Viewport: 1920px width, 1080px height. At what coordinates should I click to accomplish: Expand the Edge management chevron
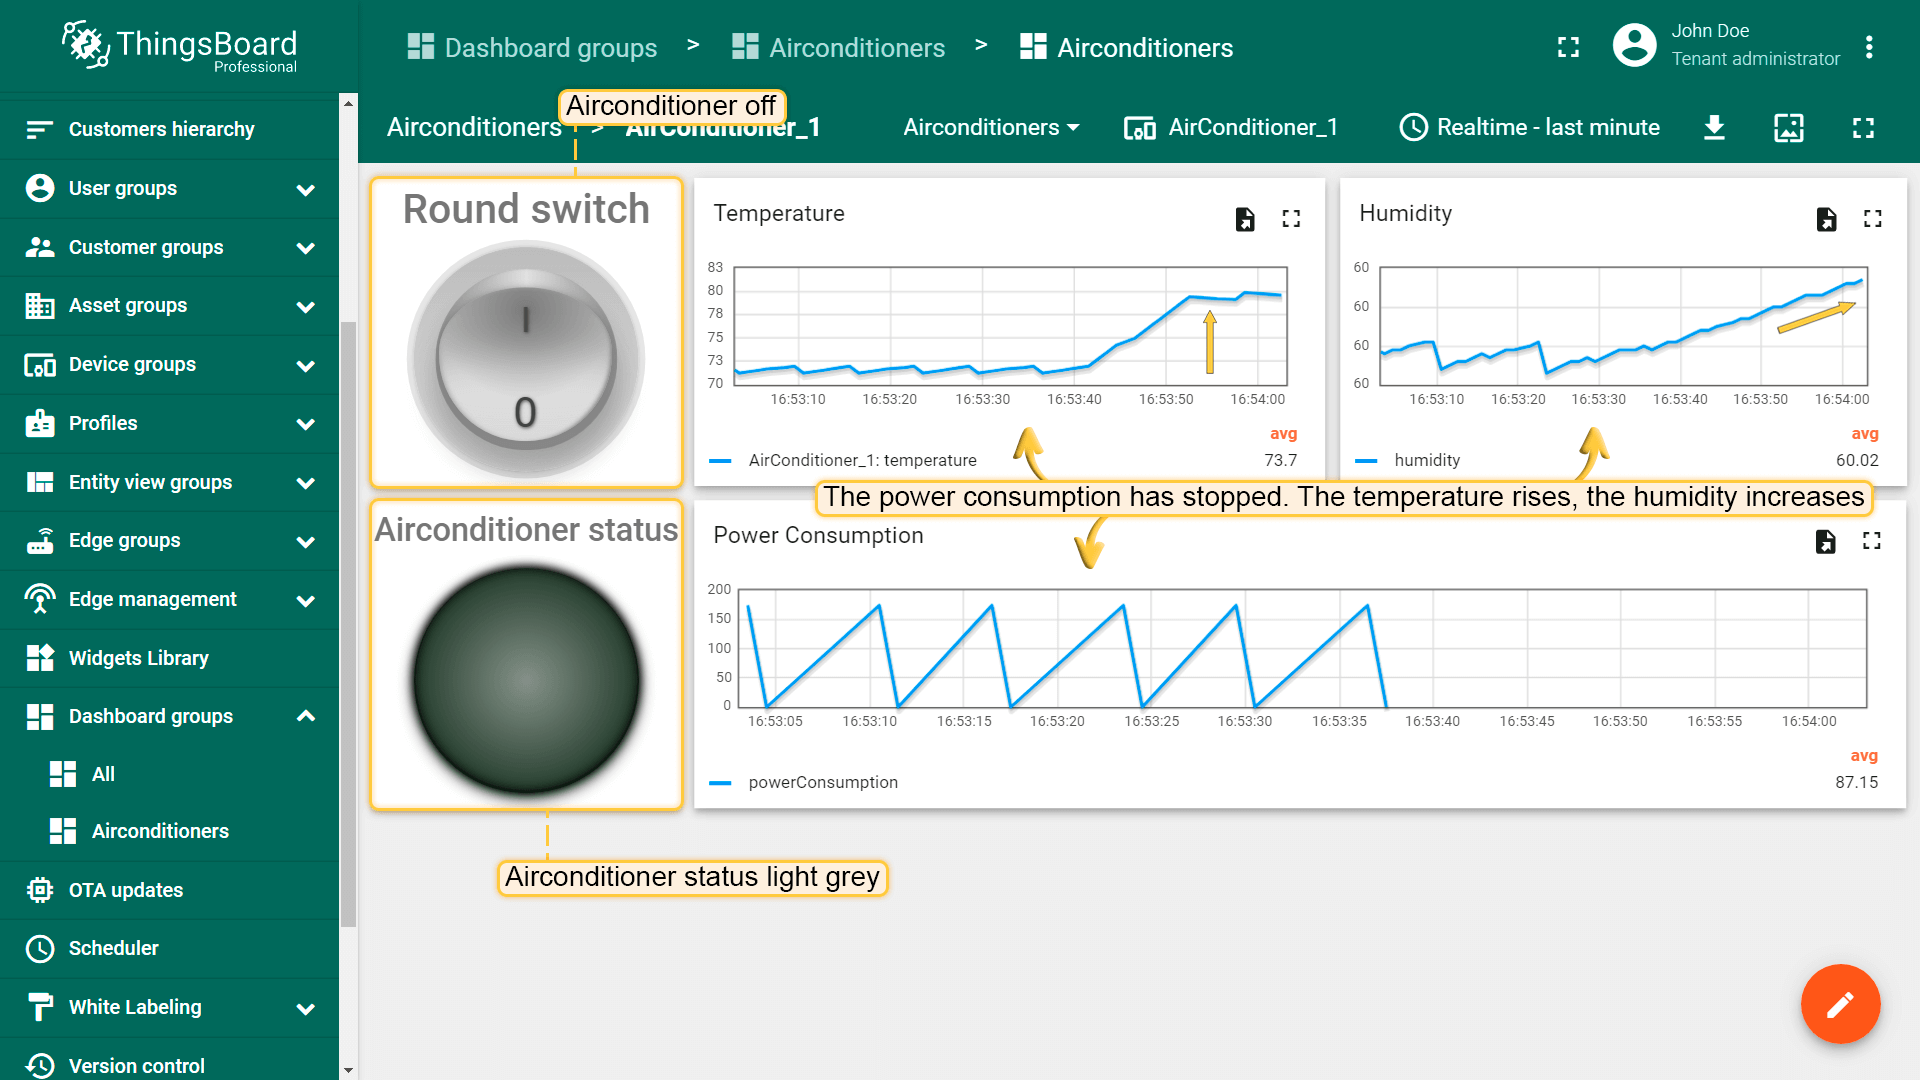click(306, 600)
